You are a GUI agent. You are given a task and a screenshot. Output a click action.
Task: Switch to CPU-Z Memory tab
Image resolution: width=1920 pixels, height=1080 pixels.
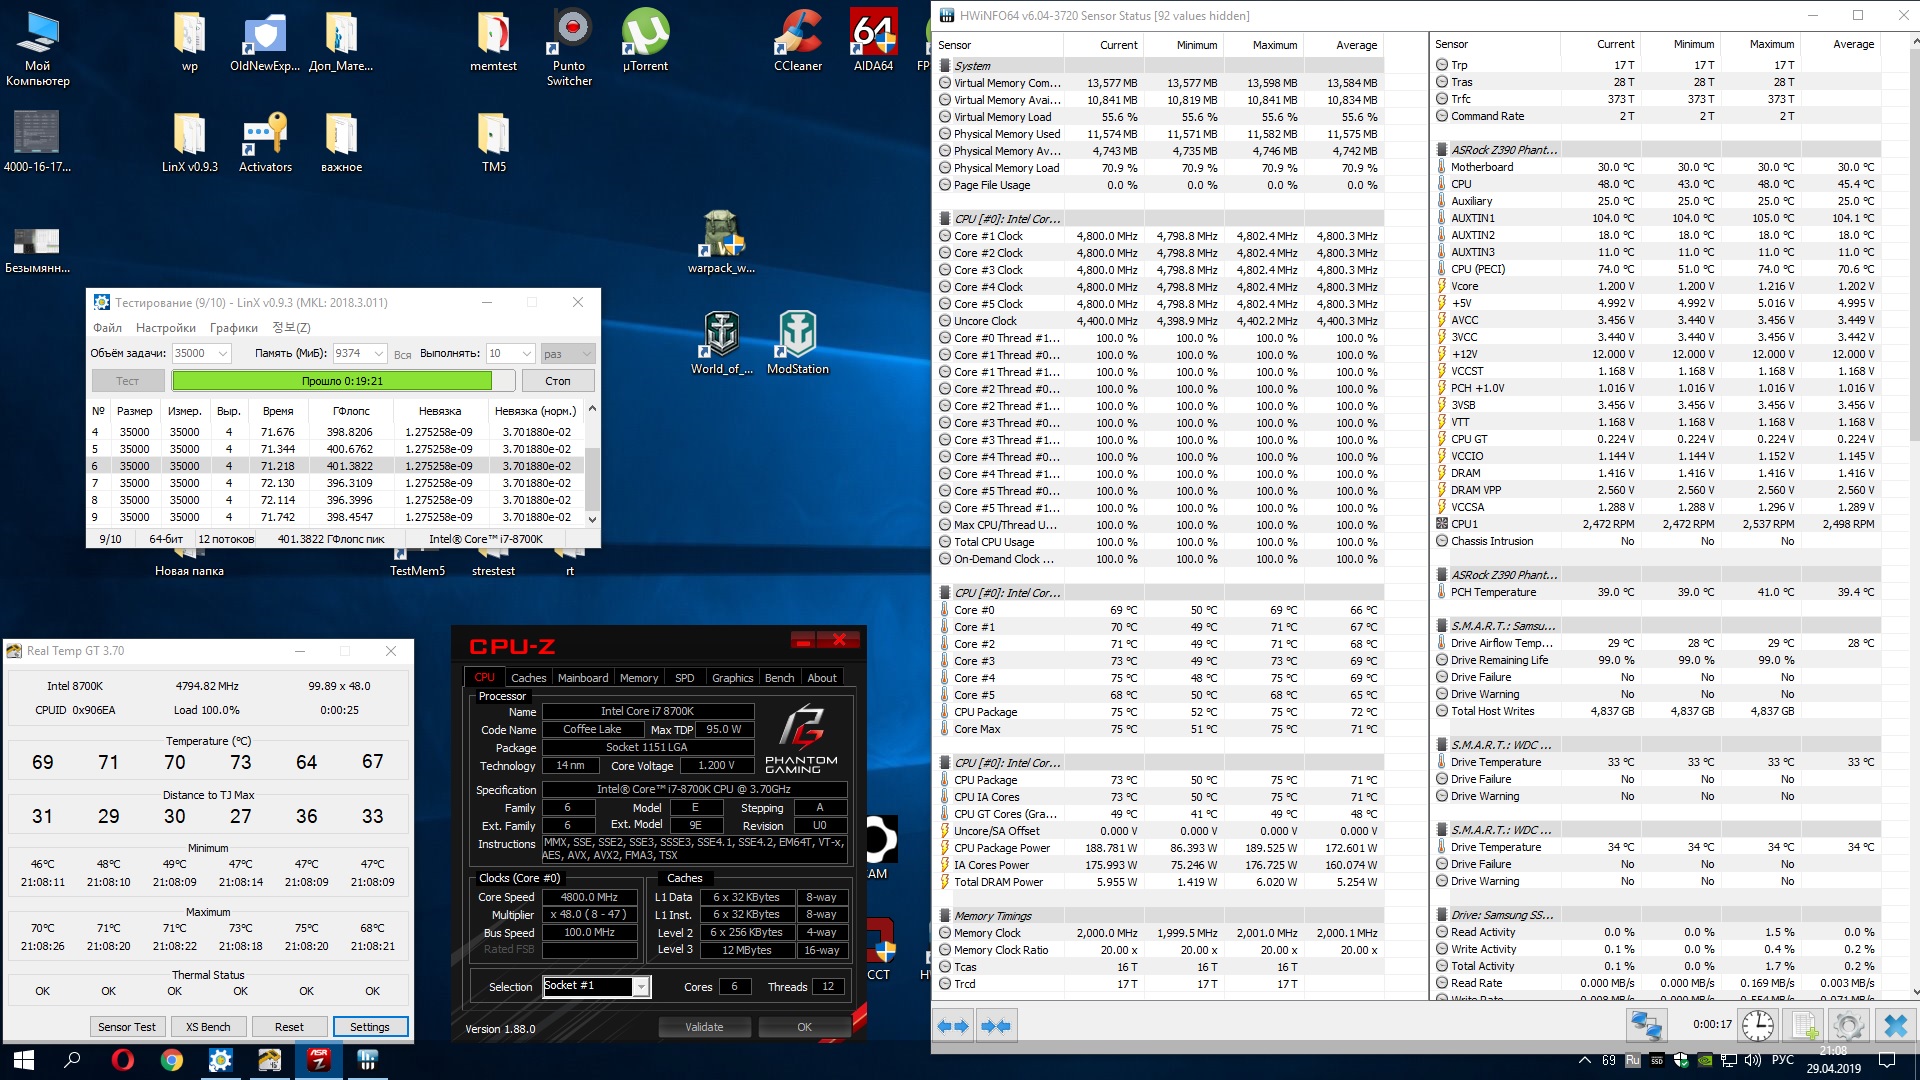[x=638, y=677]
